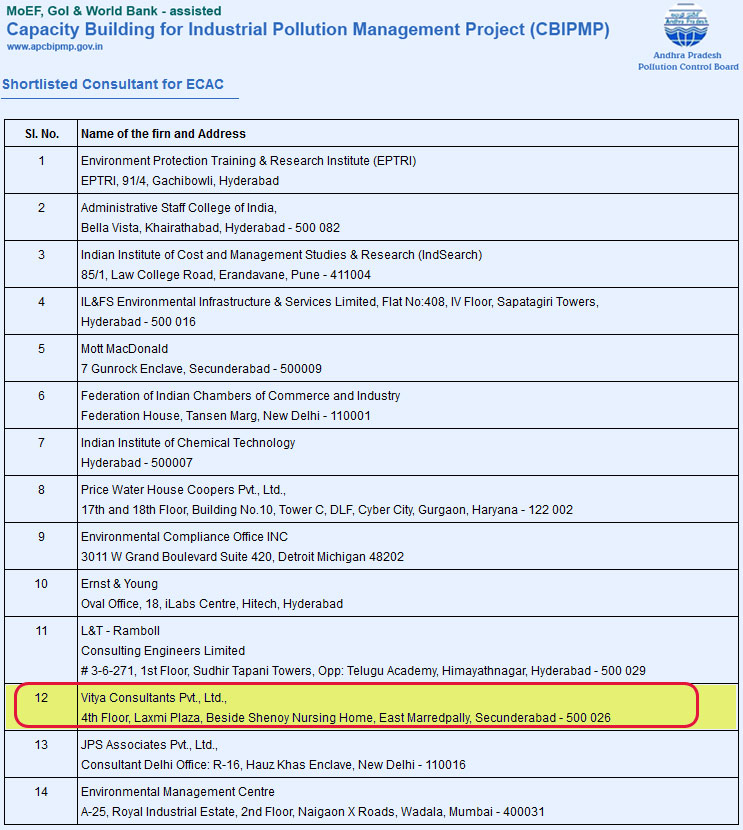Click serial number 9 cell
This screenshot has height=830, width=743.
(x=41, y=547)
